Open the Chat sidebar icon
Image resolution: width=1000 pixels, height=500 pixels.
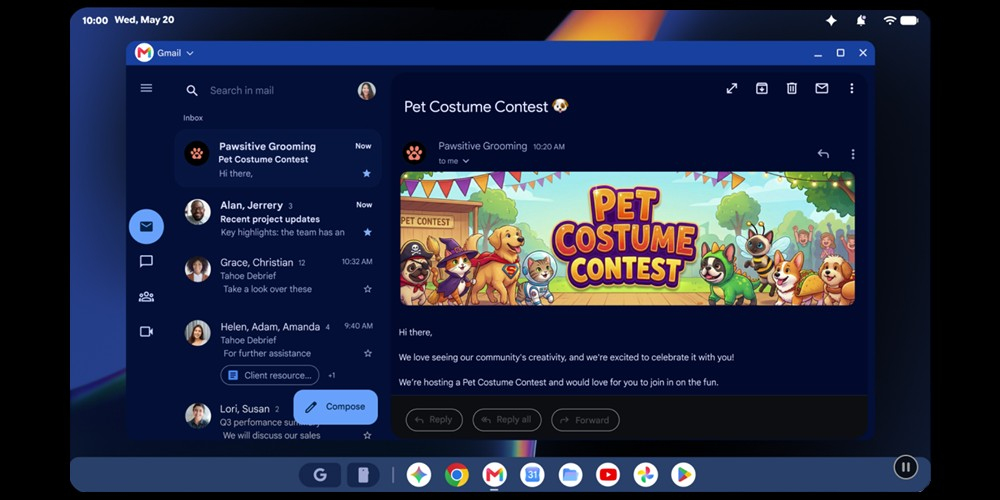[146, 261]
